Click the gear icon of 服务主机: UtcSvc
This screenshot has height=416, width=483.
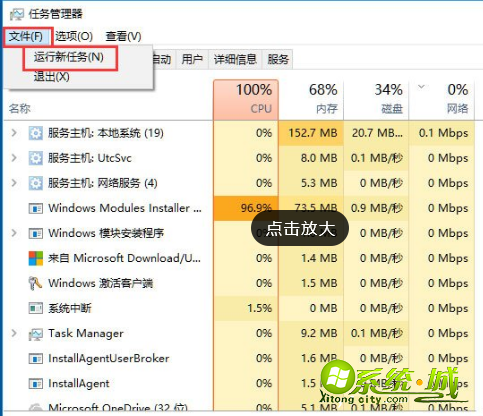(35, 158)
